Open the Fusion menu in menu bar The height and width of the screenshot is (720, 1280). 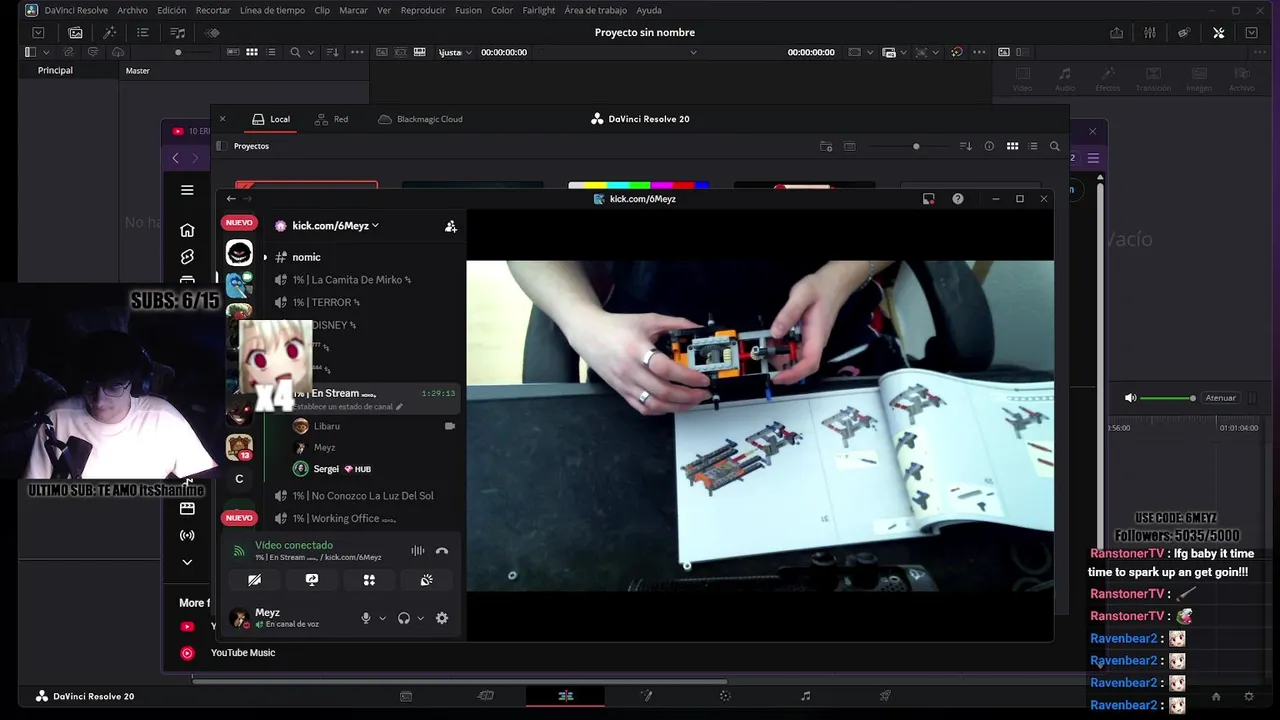(468, 10)
